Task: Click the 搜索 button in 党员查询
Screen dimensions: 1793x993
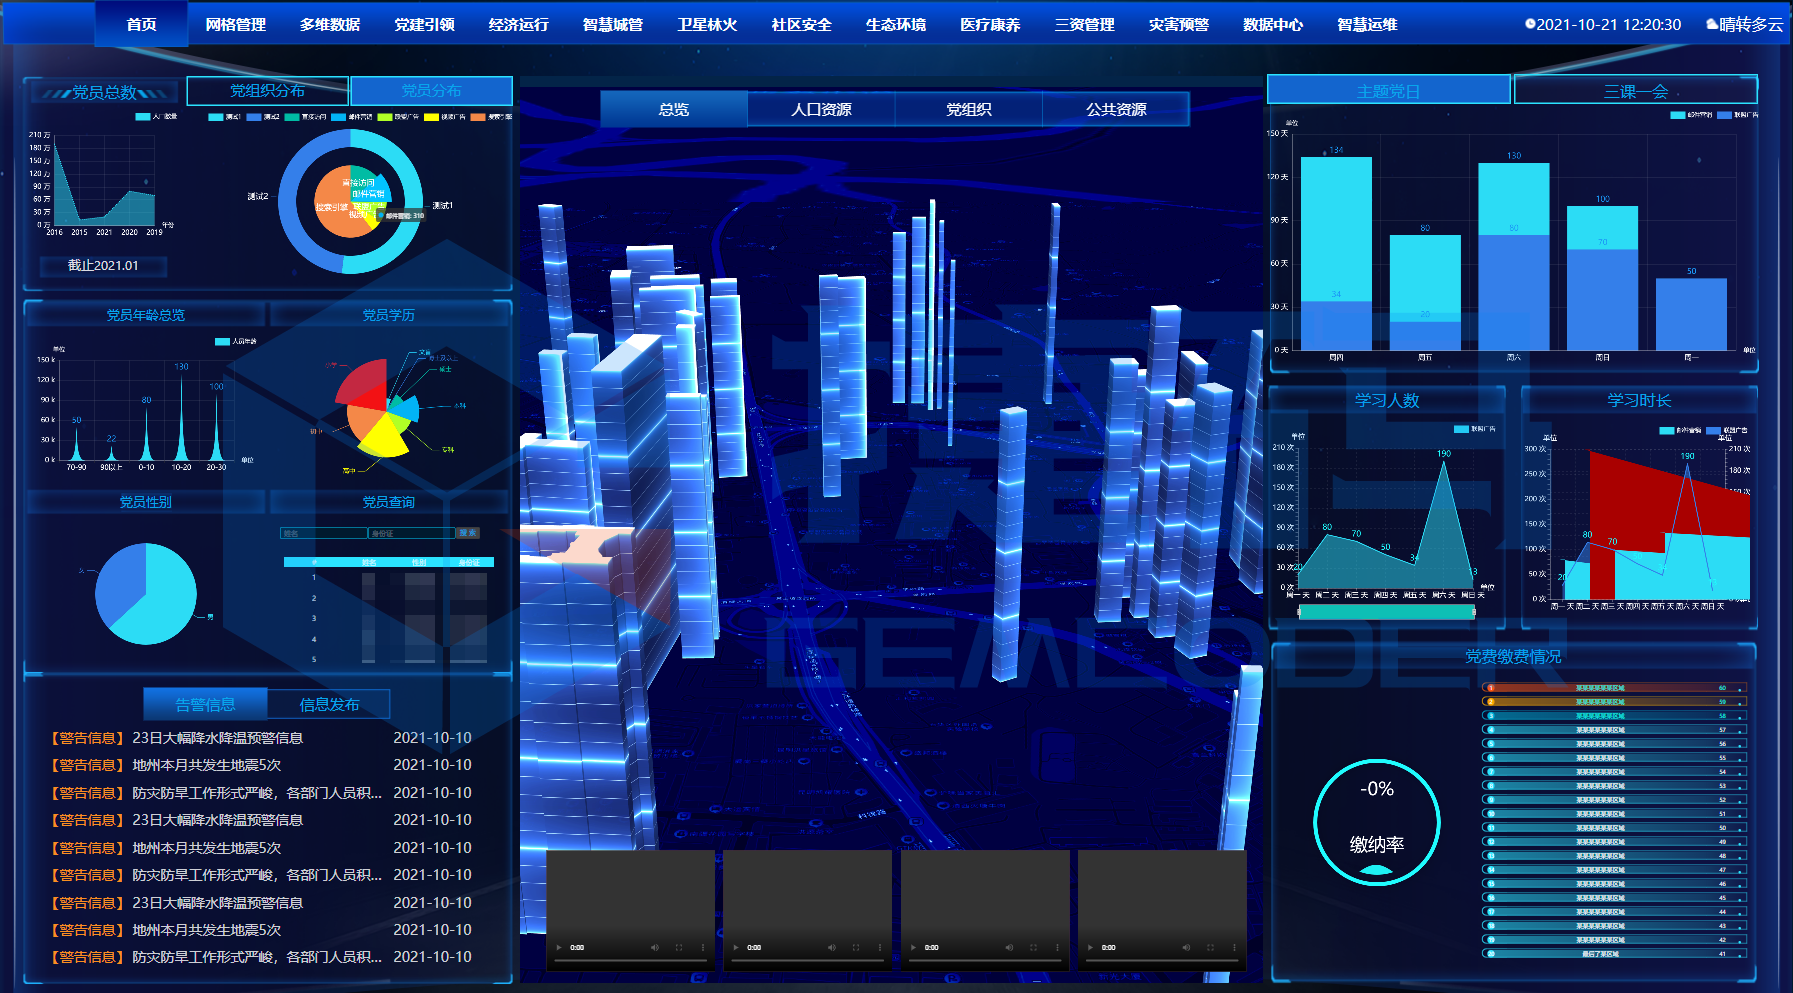Action: coord(468,533)
